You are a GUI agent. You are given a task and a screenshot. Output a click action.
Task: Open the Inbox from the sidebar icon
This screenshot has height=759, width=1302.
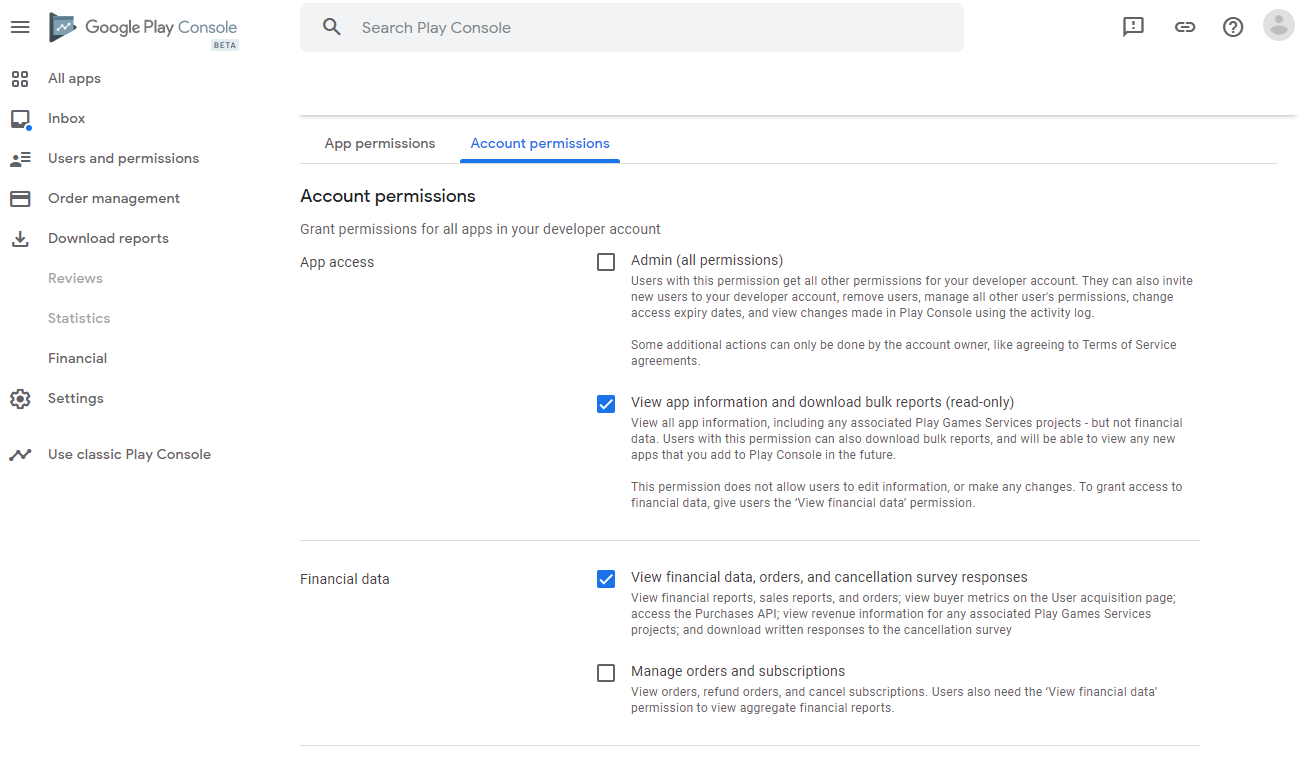pyautogui.click(x=20, y=118)
